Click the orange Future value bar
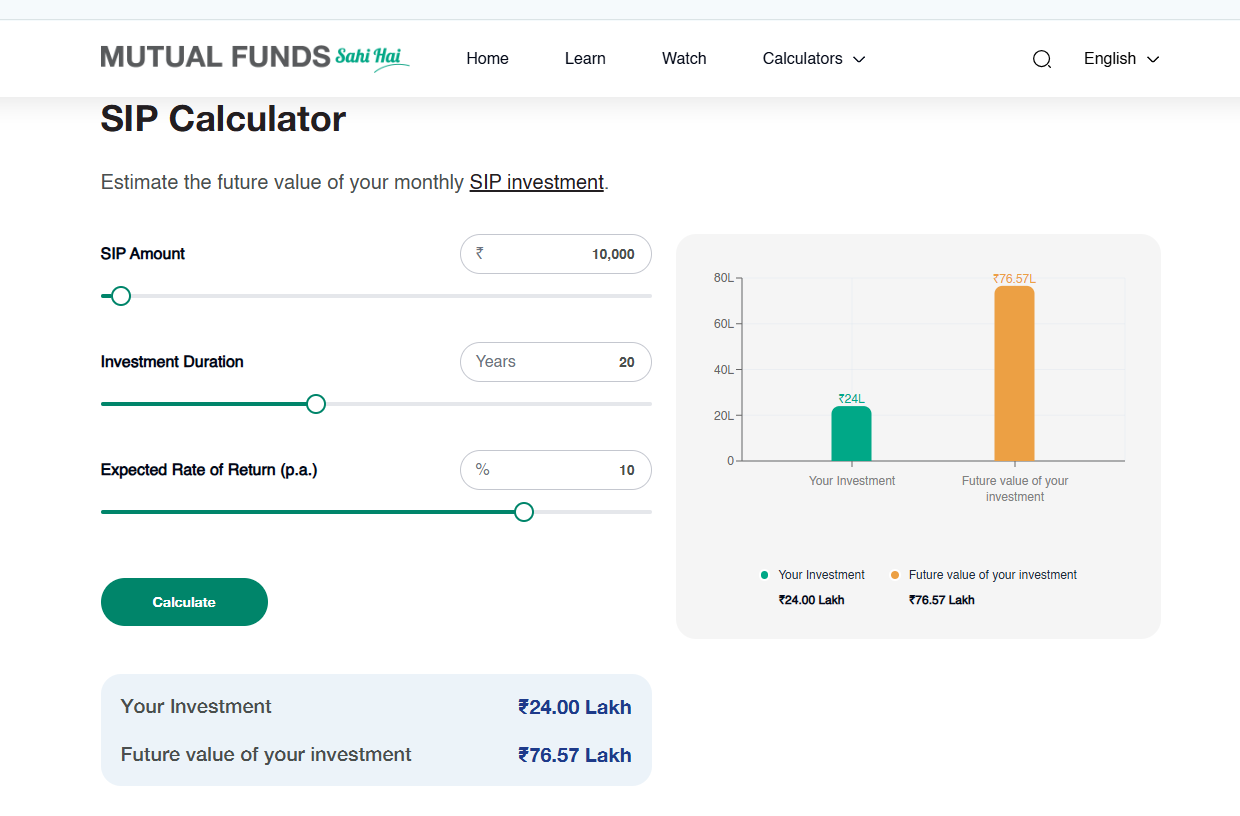Image resolution: width=1240 pixels, height=816 pixels. coord(1014,373)
